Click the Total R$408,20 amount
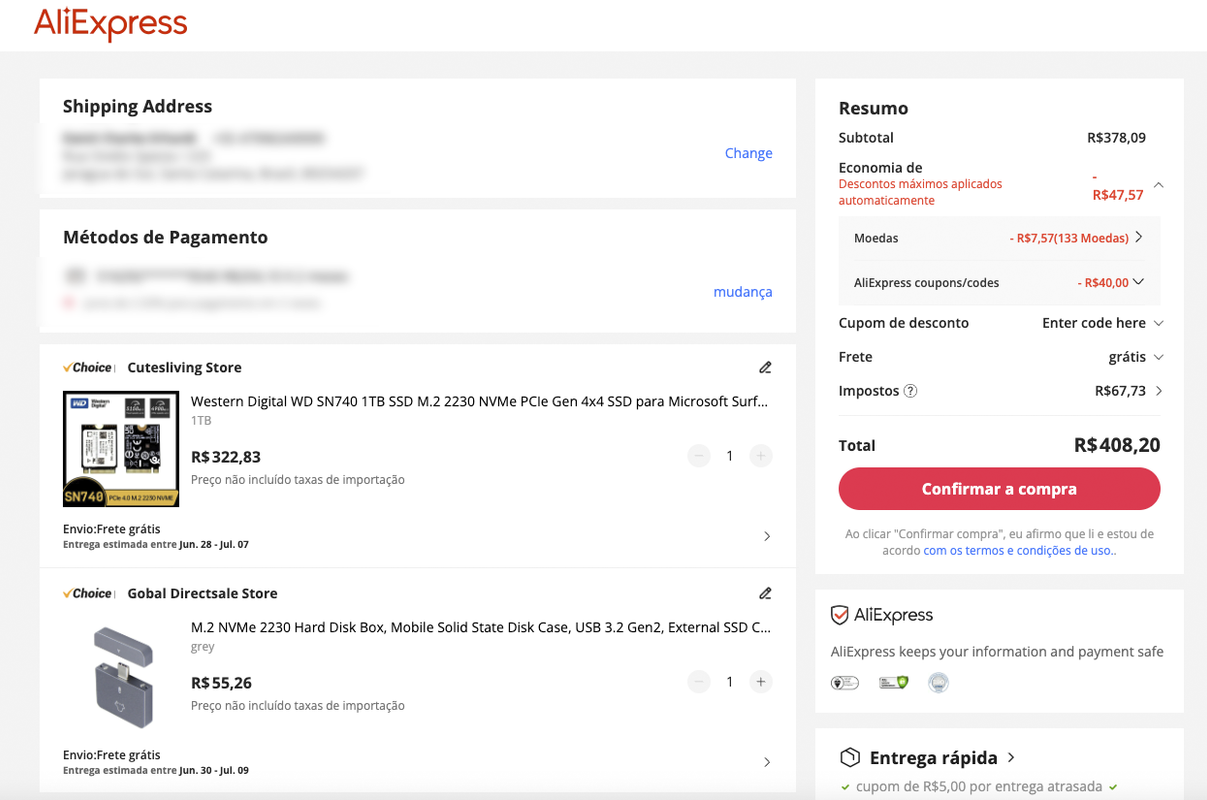Image resolution: width=1207 pixels, height=800 pixels. click(x=1117, y=445)
